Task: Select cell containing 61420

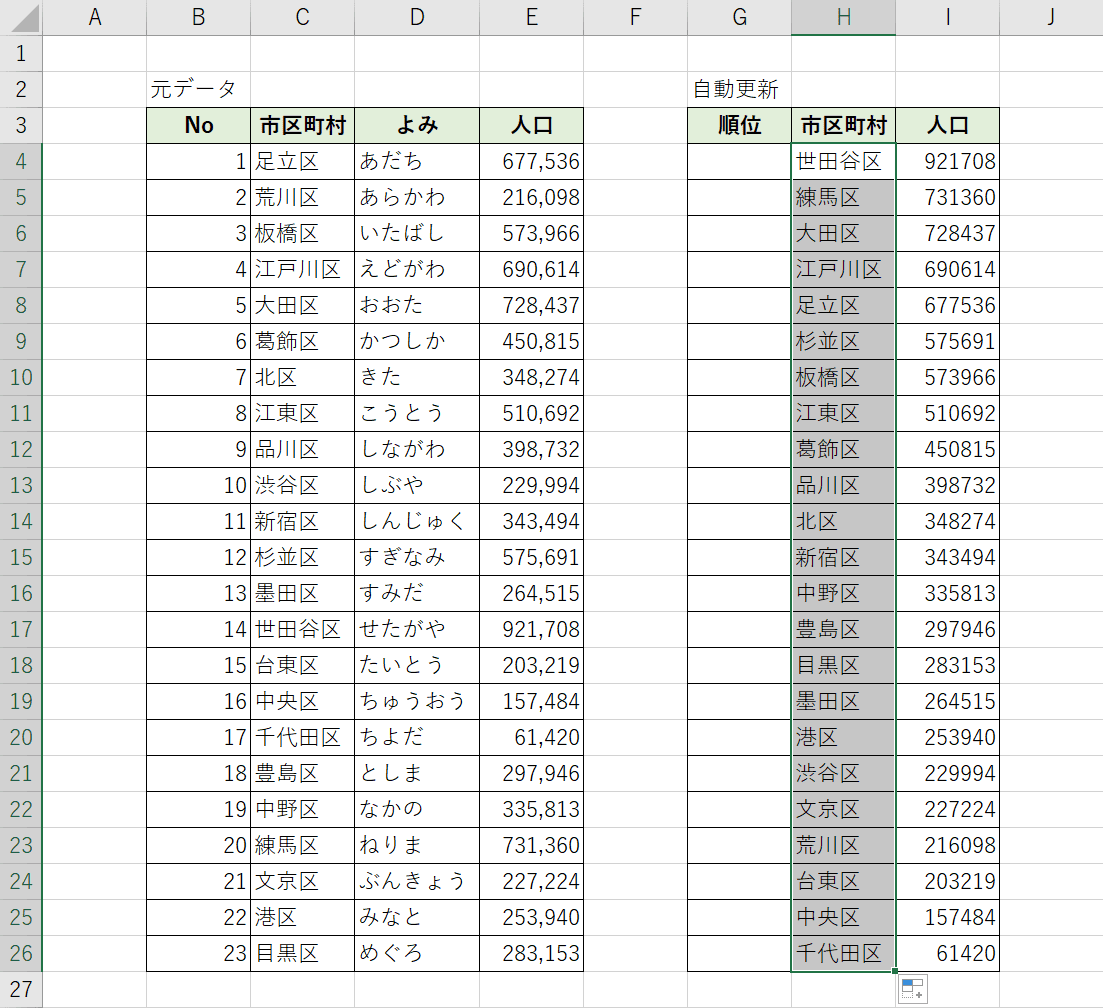Action: pyautogui.click(x=948, y=953)
